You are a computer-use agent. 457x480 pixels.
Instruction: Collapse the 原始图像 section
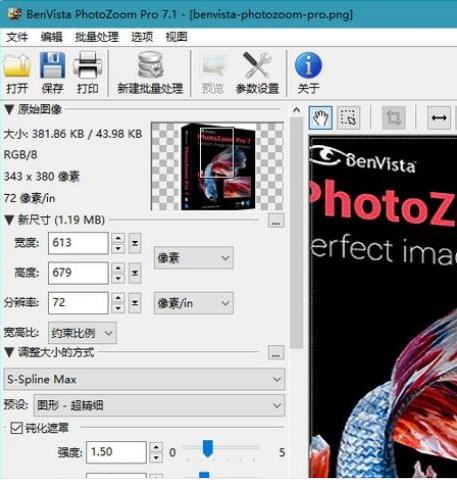tap(9, 110)
